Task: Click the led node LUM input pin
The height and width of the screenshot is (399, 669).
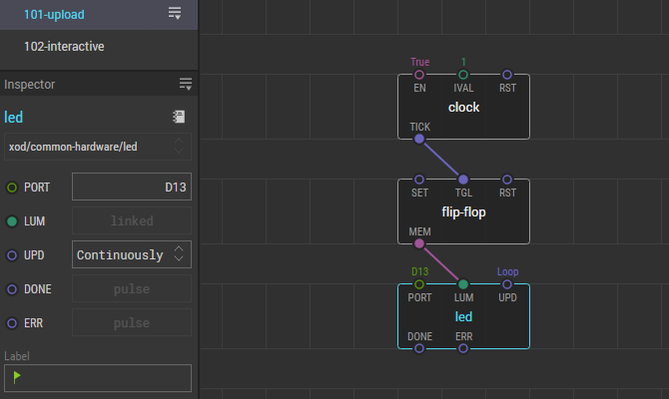Action: coord(463,284)
